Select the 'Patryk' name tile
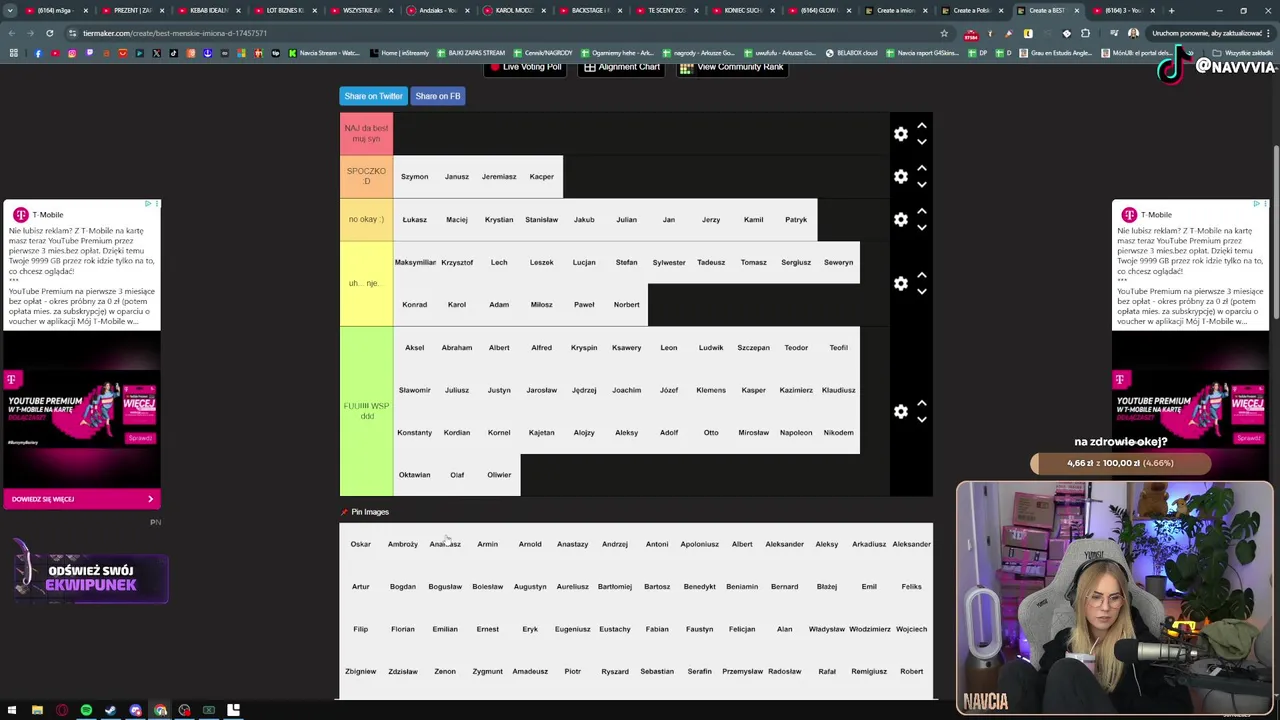The width and height of the screenshot is (1280, 720). (x=796, y=220)
